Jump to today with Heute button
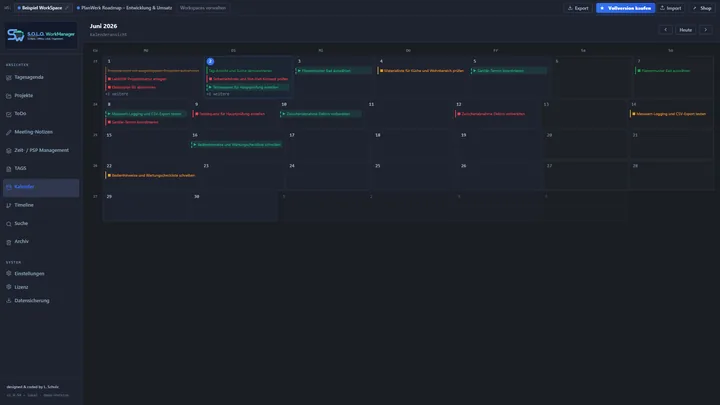 (x=686, y=30)
